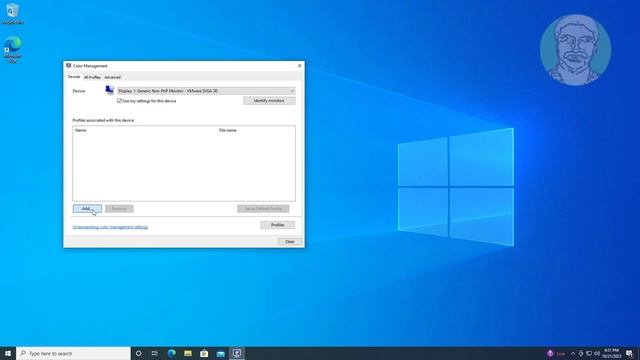
Task: Click the Name column header
Action: point(81,130)
